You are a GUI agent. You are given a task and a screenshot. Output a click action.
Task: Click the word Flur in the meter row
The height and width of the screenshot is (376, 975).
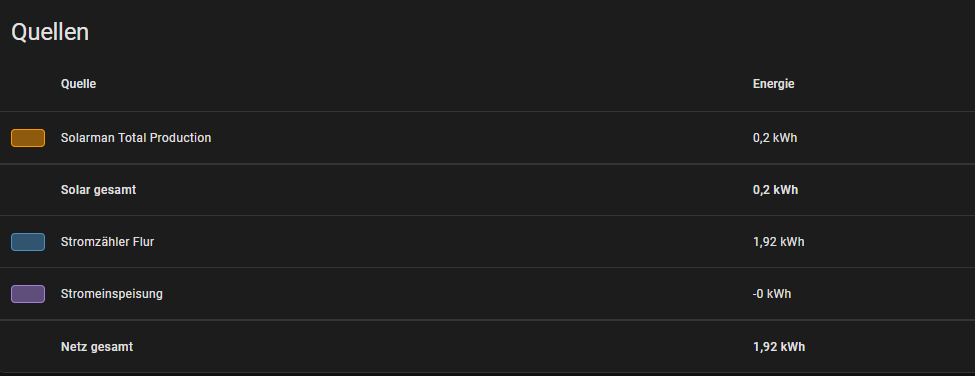coord(144,242)
